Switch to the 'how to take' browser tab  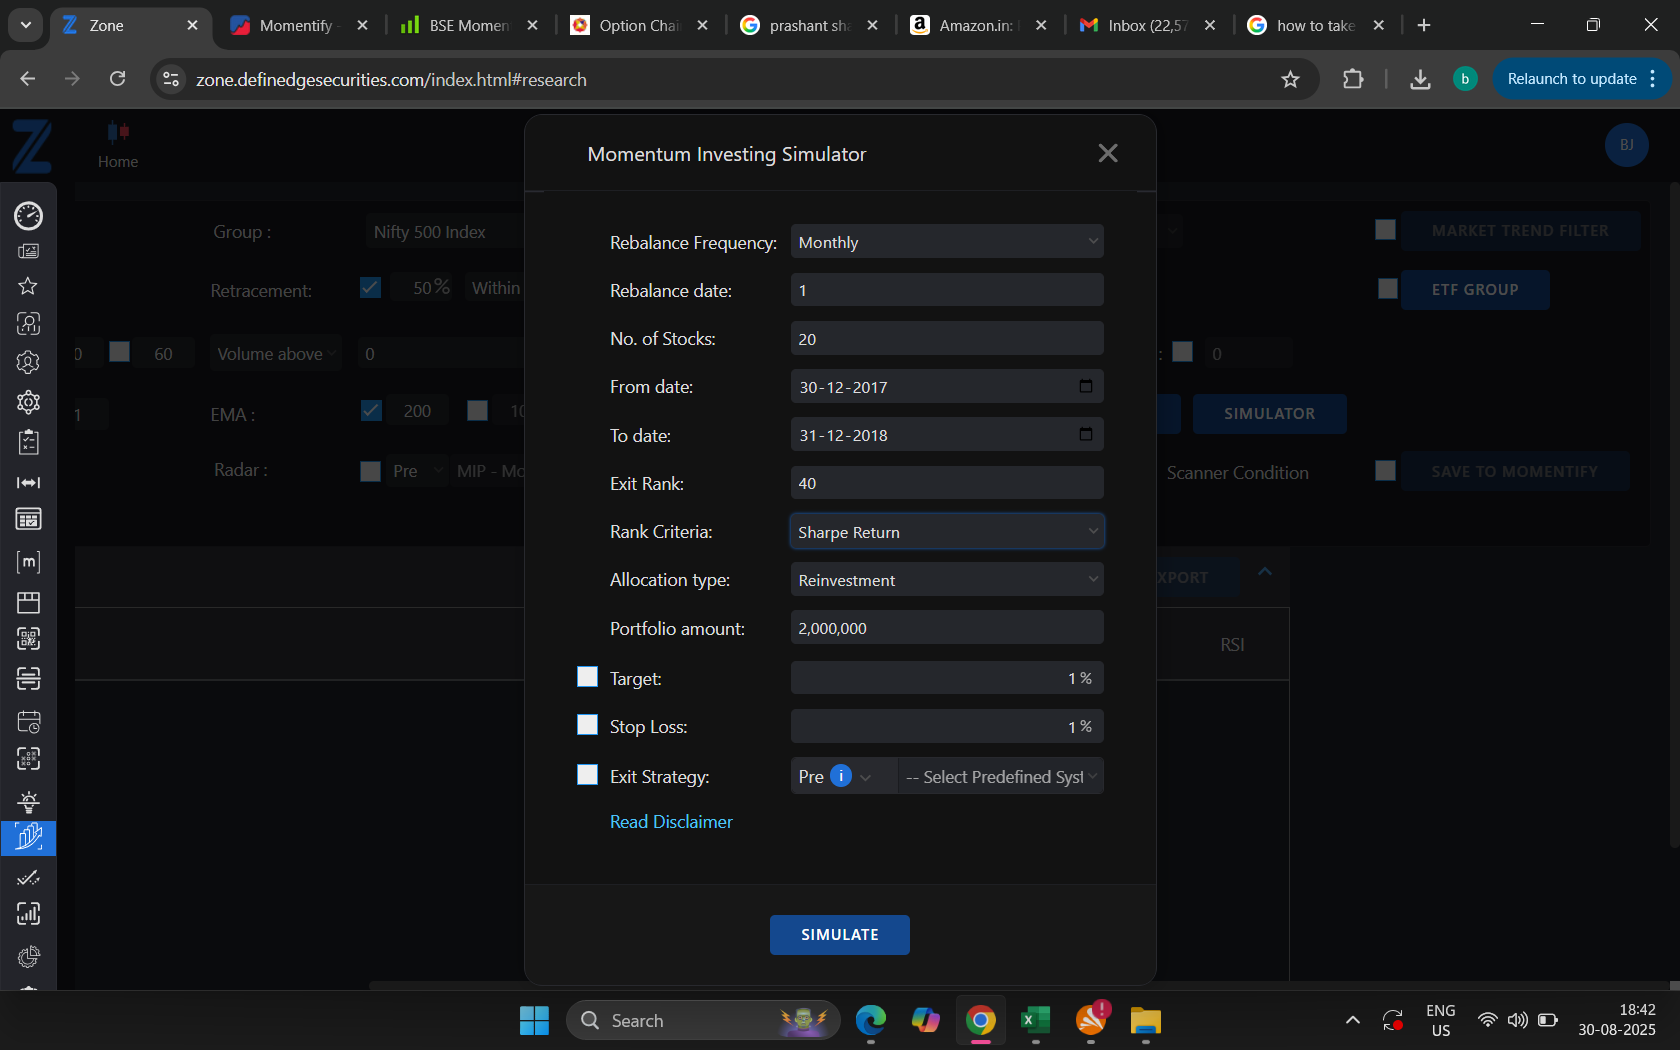1316,25
